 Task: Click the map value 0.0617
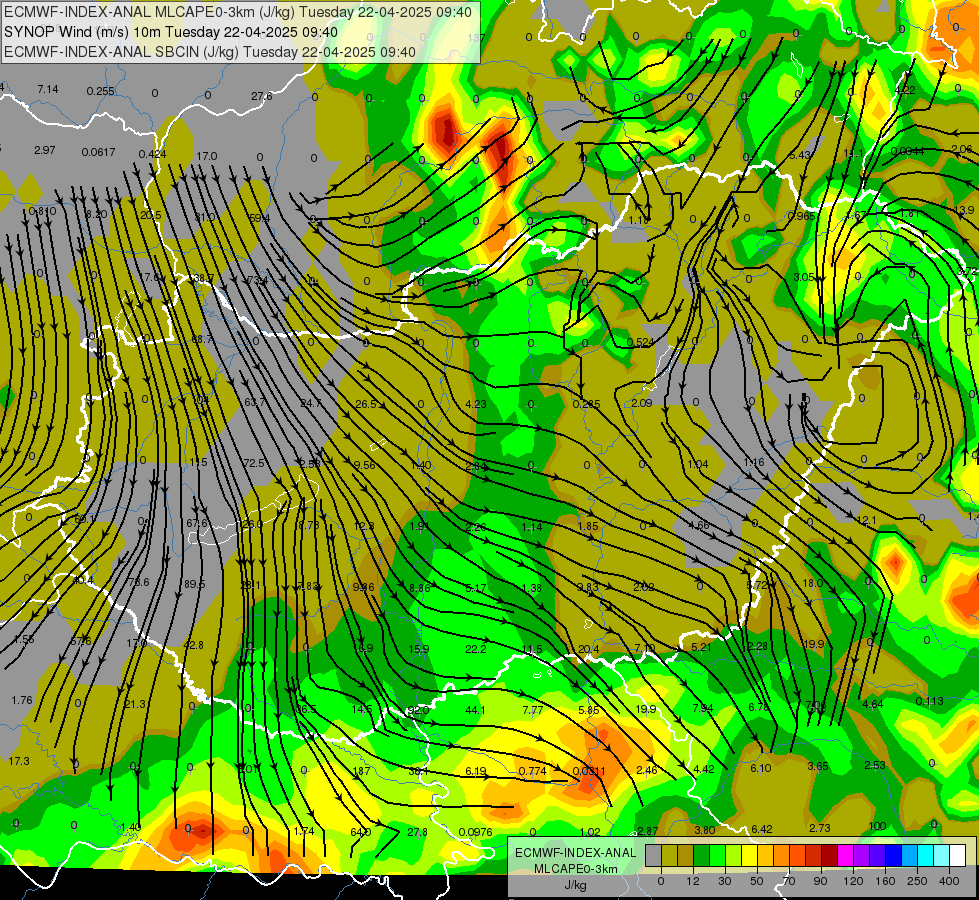click(98, 152)
